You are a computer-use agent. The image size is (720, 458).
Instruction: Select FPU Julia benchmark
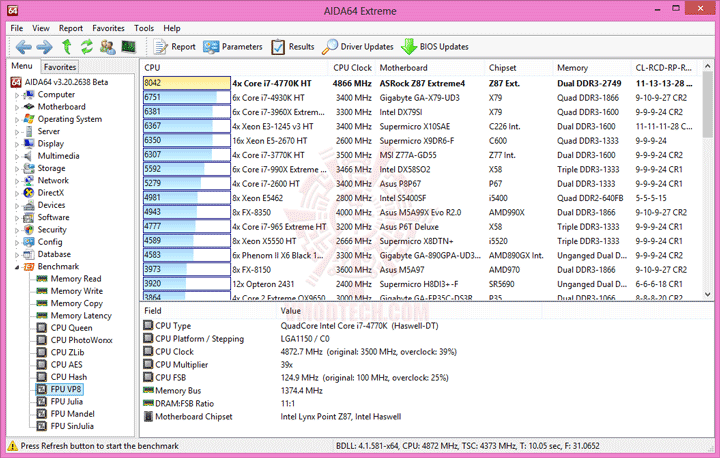click(67, 401)
